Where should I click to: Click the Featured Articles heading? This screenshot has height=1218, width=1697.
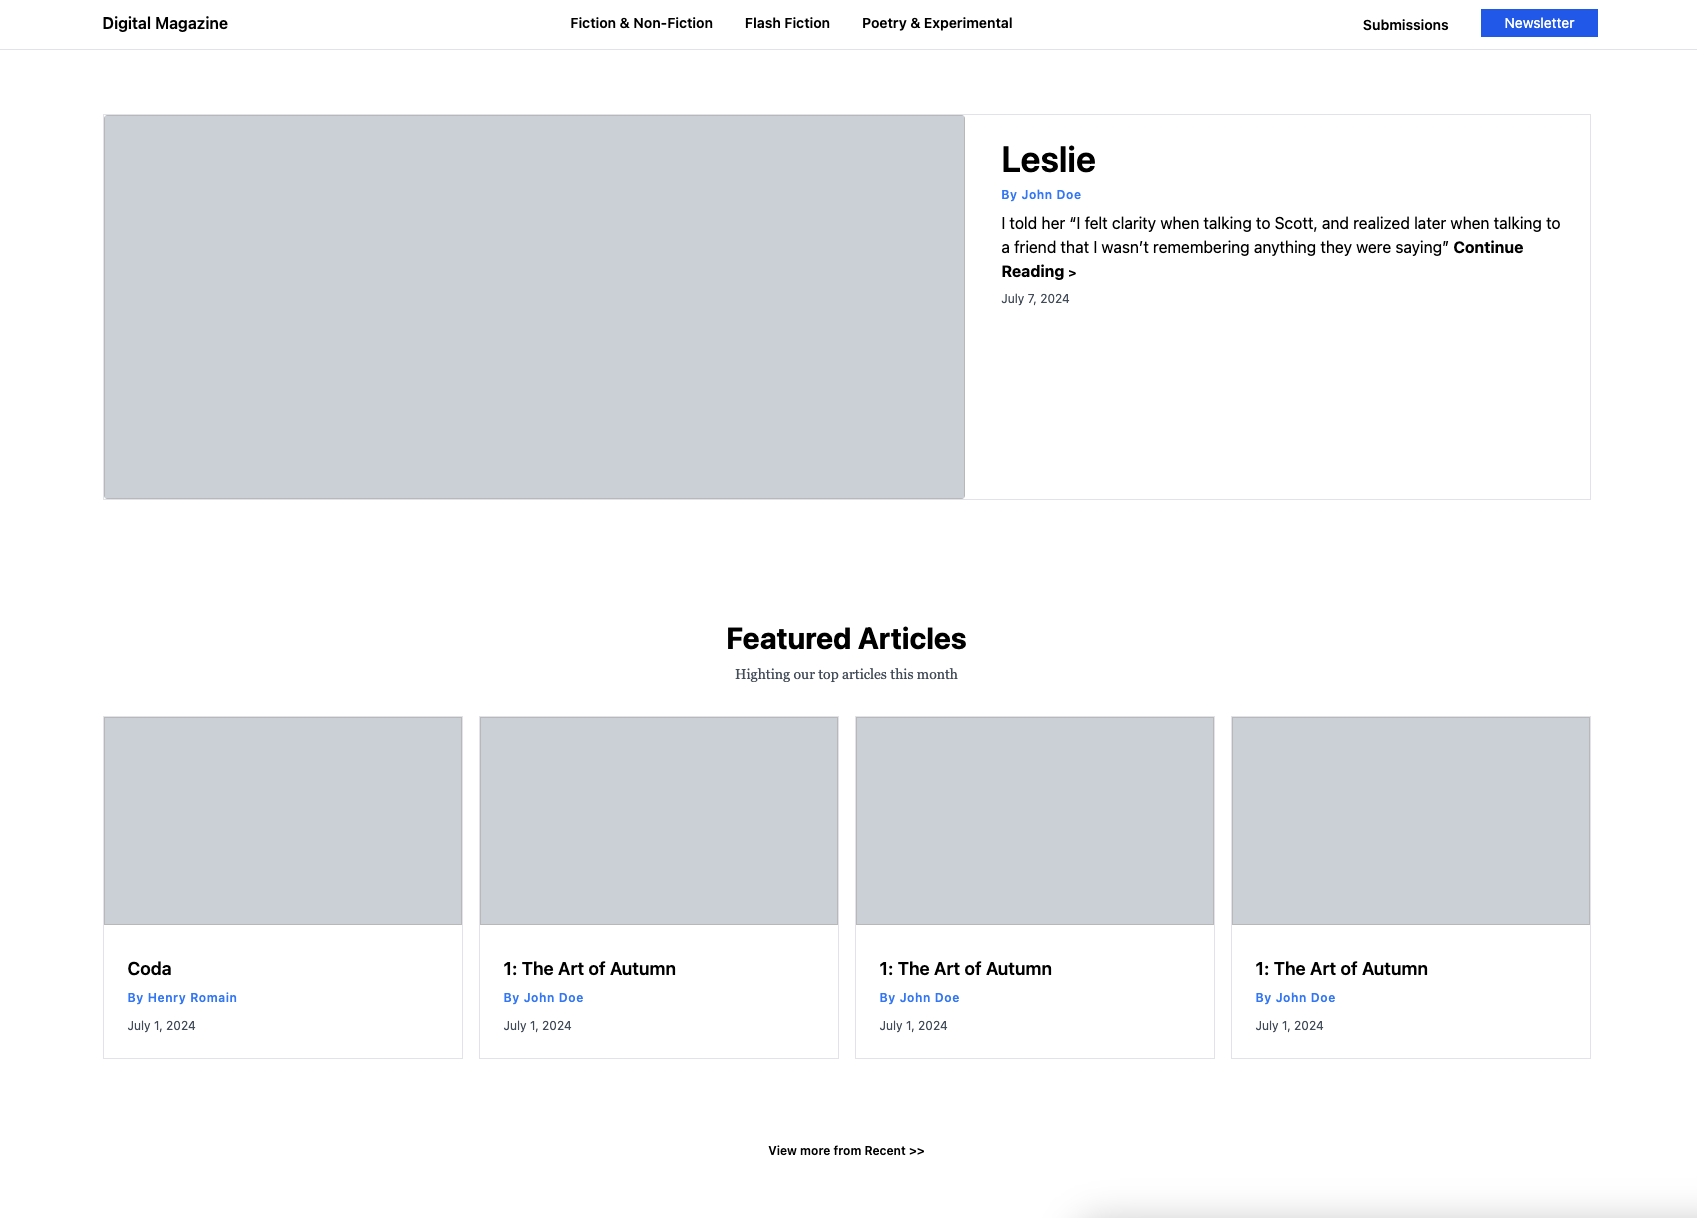pyautogui.click(x=846, y=638)
